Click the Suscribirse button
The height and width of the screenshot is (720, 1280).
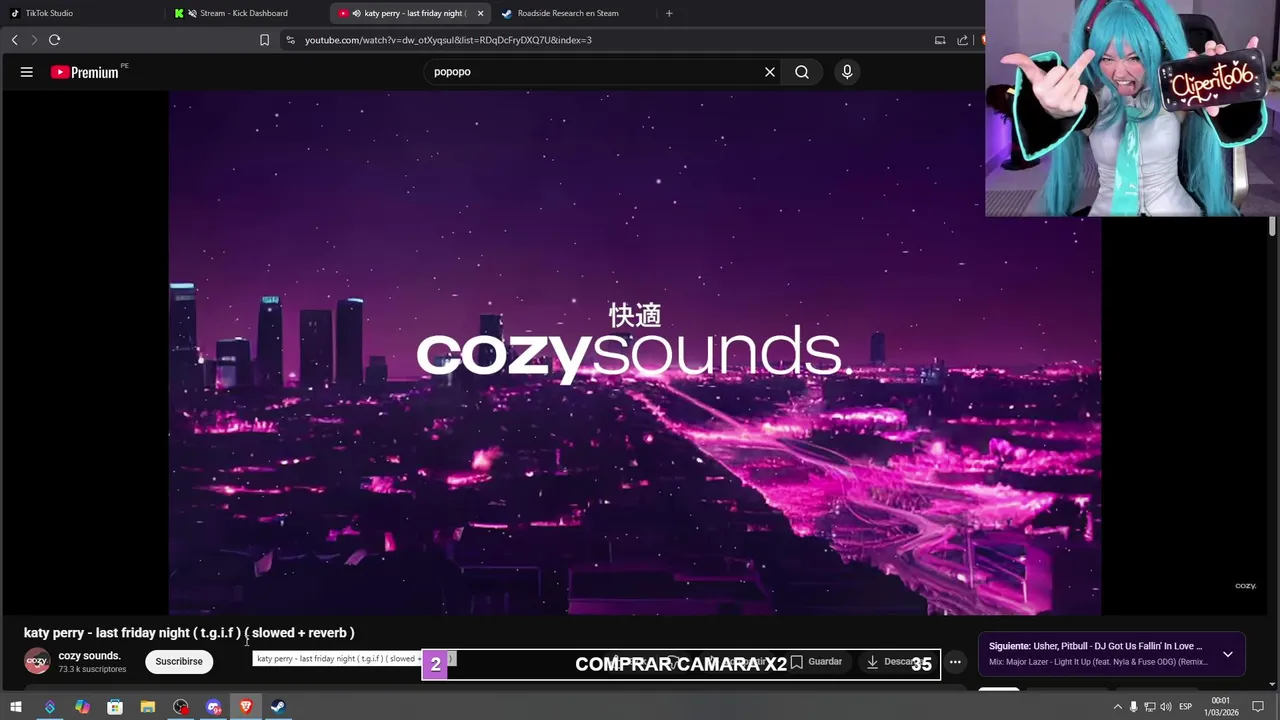pyautogui.click(x=179, y=661)
